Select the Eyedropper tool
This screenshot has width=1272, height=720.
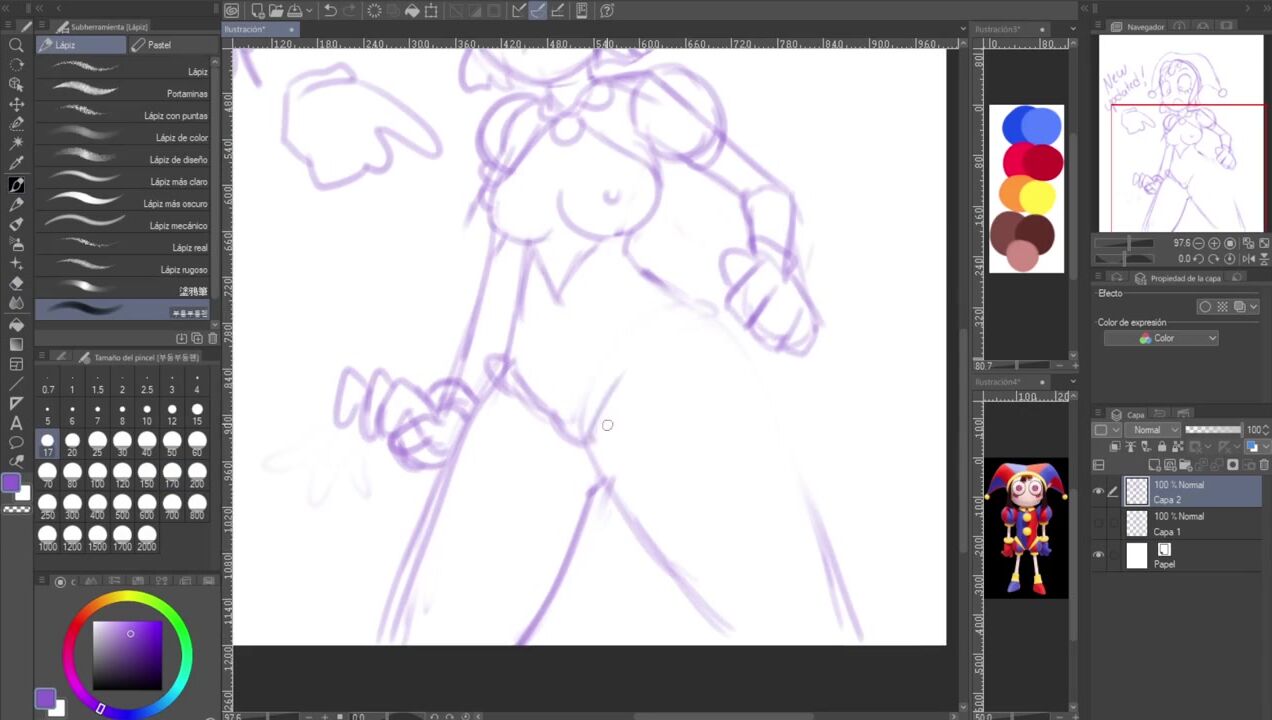(16, 164)
